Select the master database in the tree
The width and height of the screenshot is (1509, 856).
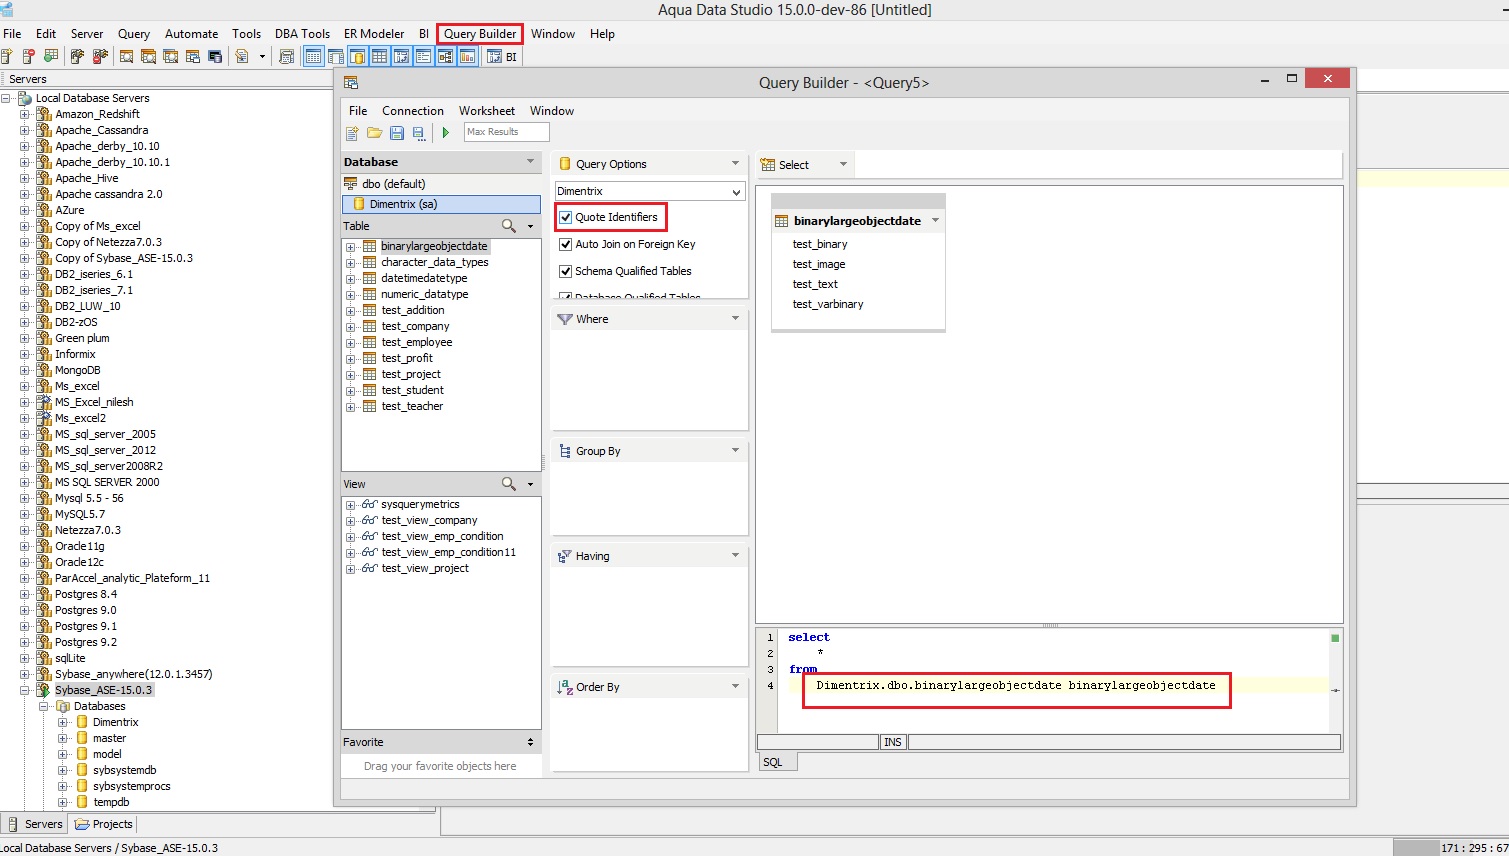(x=109, y=738)
